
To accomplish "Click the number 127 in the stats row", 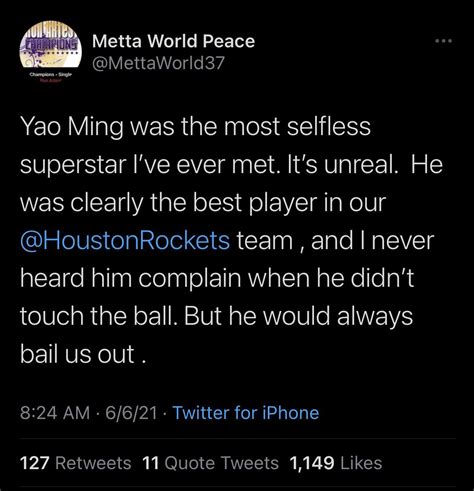I will pos(35,463).
